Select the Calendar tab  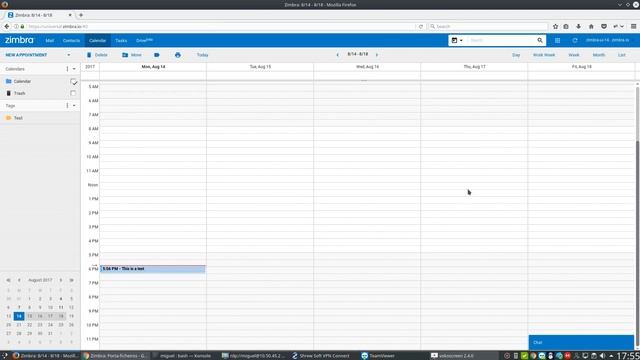pos(97,40)
